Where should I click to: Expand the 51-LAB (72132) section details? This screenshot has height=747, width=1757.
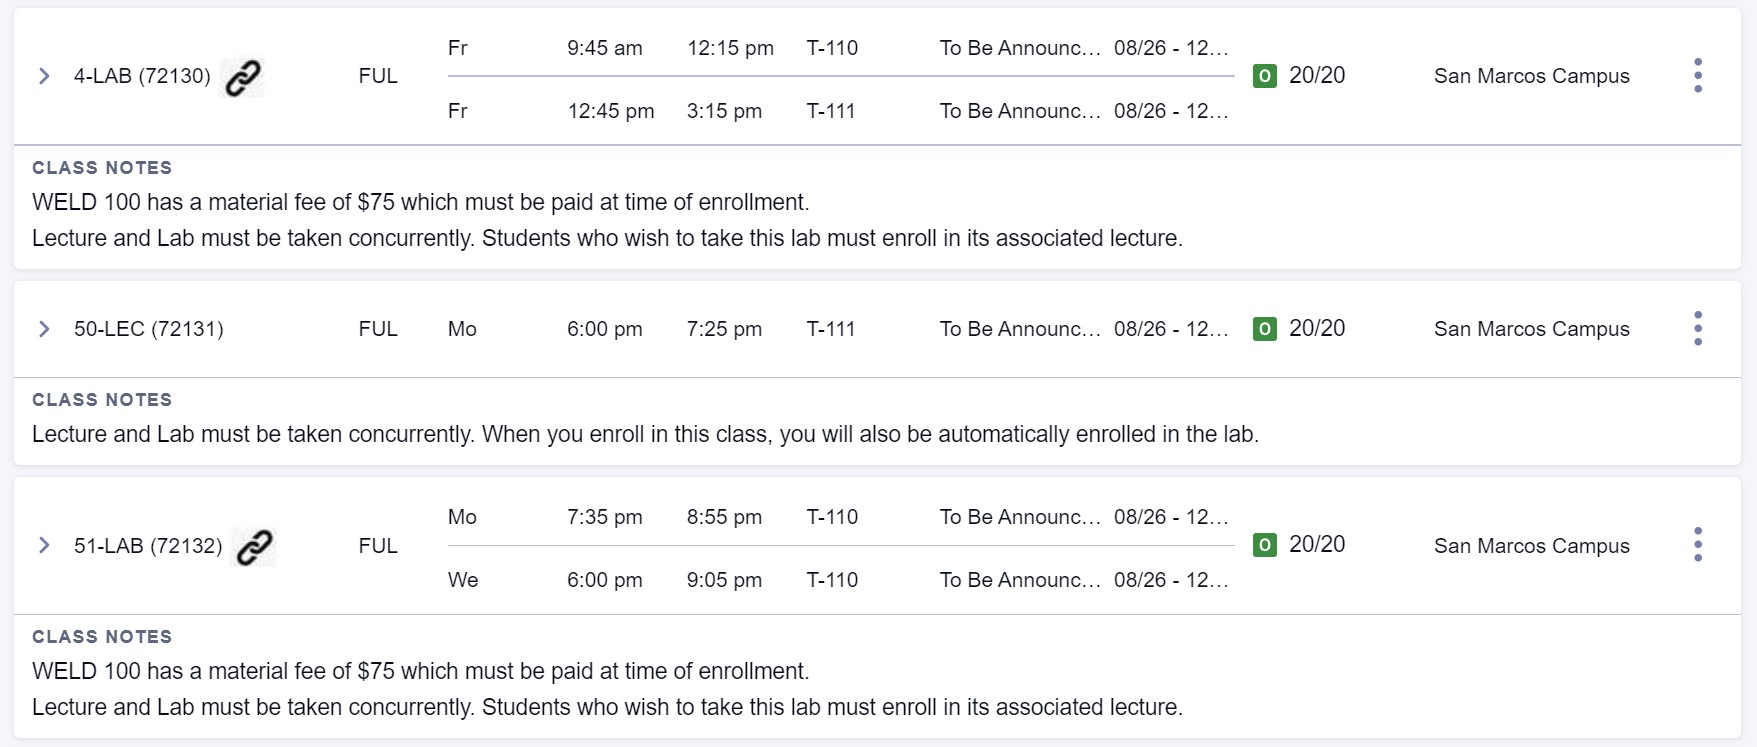[x=44, y=545]
